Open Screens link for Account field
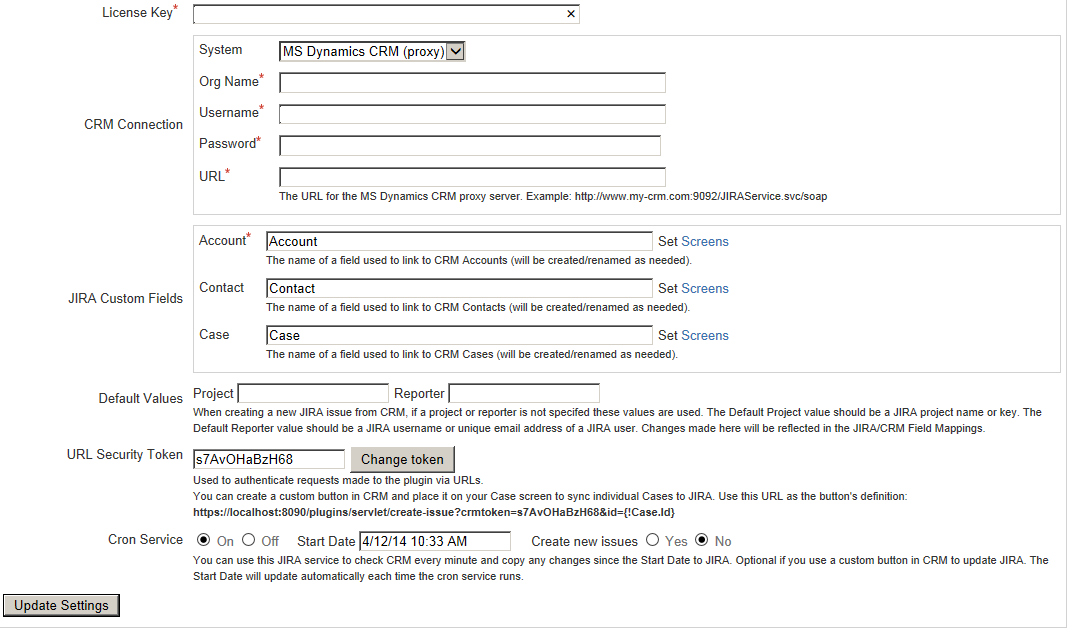This screenshot has width=1080, height=628. tap(705, 241)
